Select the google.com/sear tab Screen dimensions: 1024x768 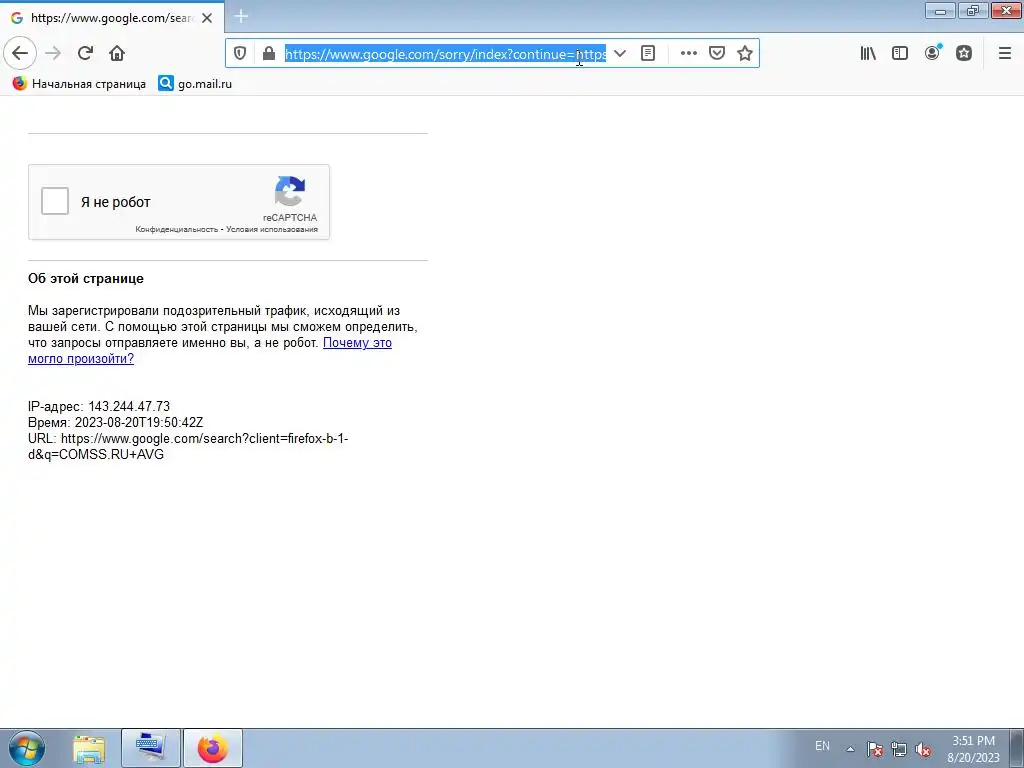click(x=112, y=18)
